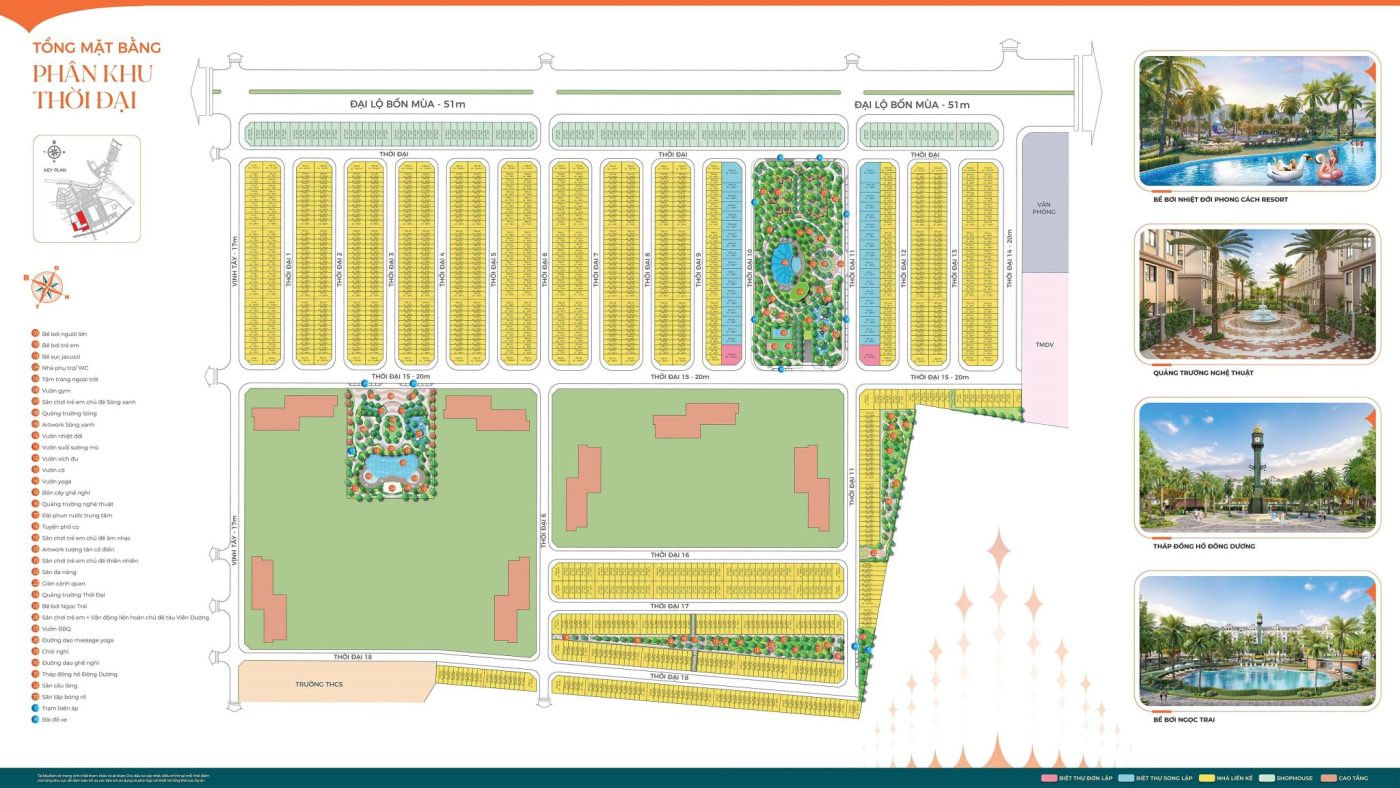Viewport: 1400px width, 788px height.
Task: Open the Quảng trường nghệ thuật photo
Action: pos(1257,294)
